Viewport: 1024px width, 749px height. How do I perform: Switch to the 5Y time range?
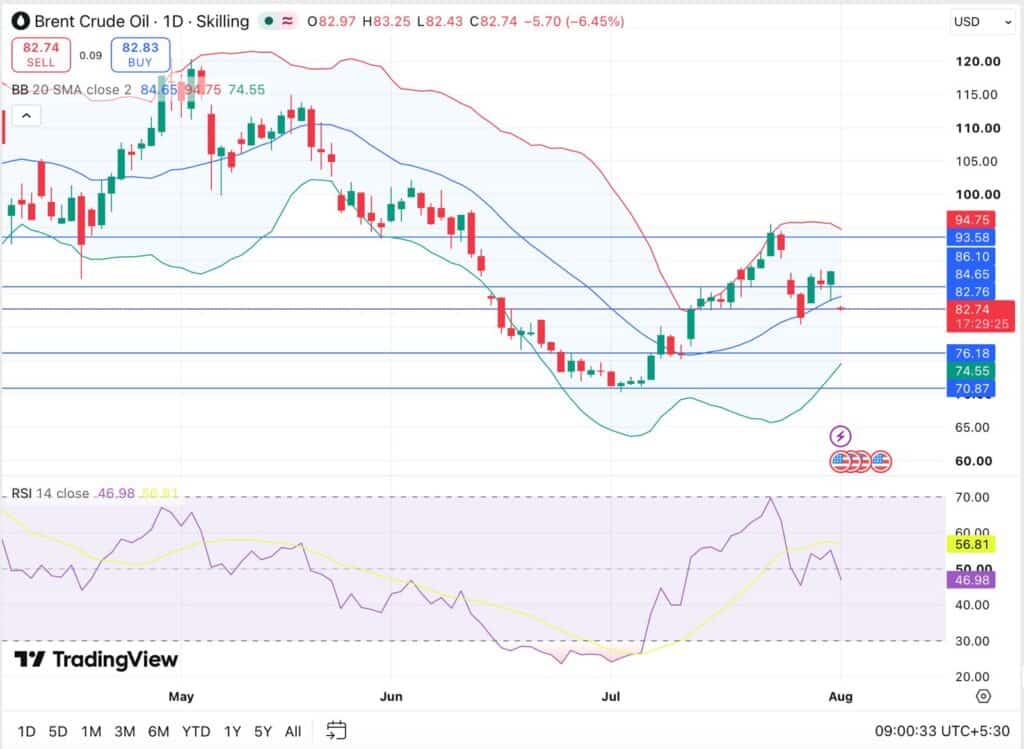pos(263,731)
